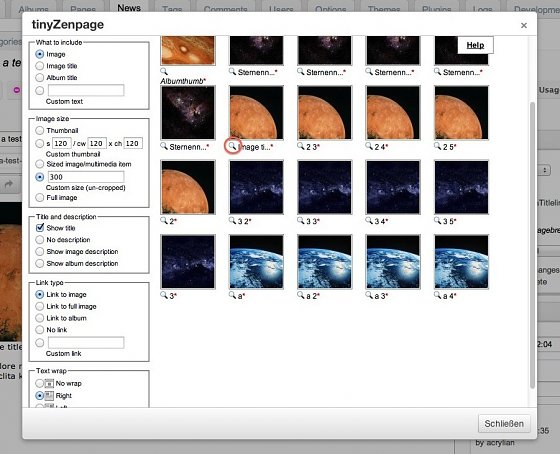Click the Custom text input field
The height and width of the screenshot is (454, 560).
click(x=86, y=90)
